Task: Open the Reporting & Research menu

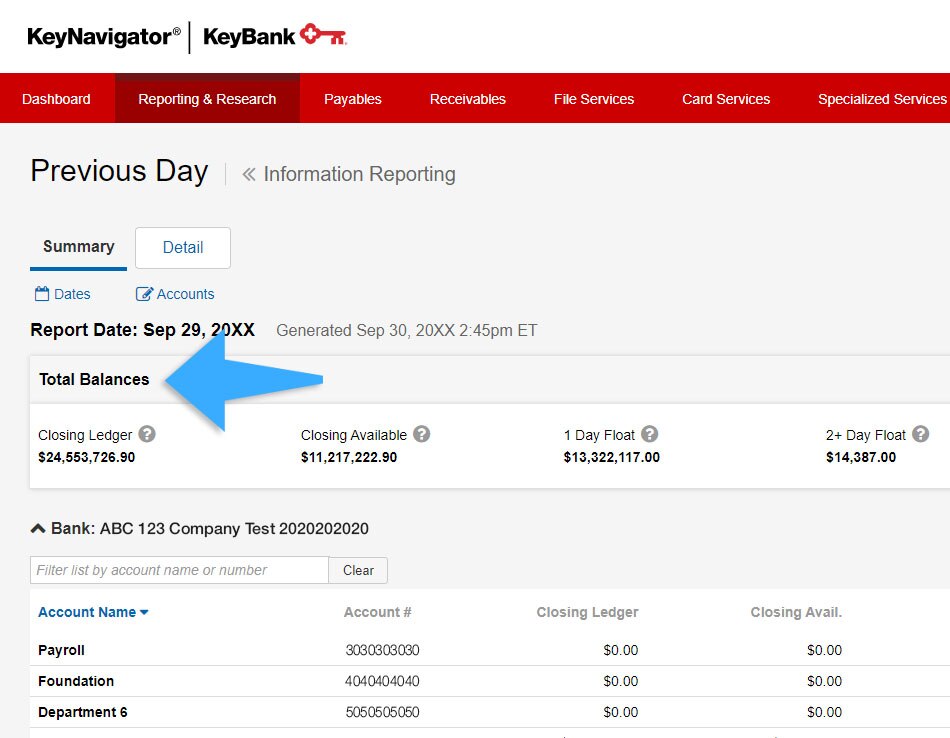Action: tap(207, 99)
